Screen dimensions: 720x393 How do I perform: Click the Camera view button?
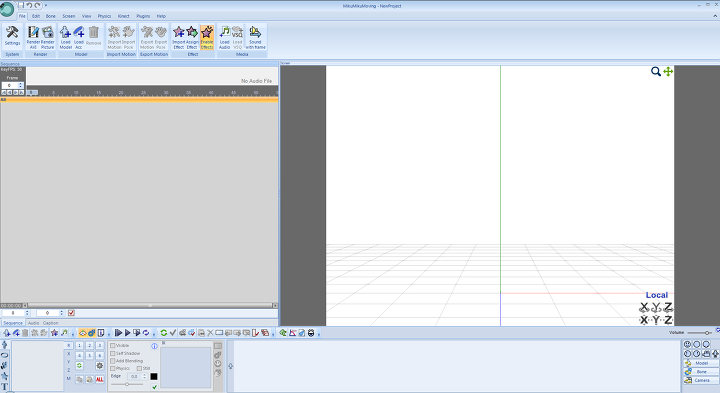click(701, 380)
